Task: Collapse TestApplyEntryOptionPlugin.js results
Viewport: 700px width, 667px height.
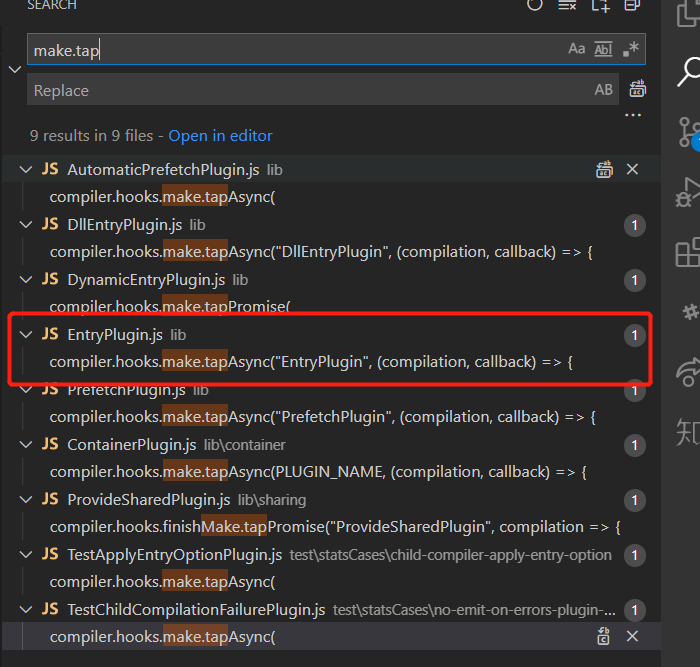Action: pyautogui.click(x=26, y=554)
